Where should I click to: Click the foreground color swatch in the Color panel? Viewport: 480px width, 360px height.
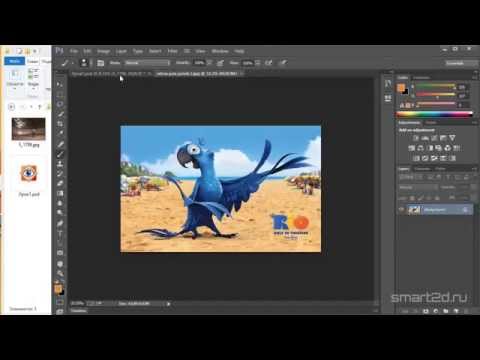click(x=401, y=88)
